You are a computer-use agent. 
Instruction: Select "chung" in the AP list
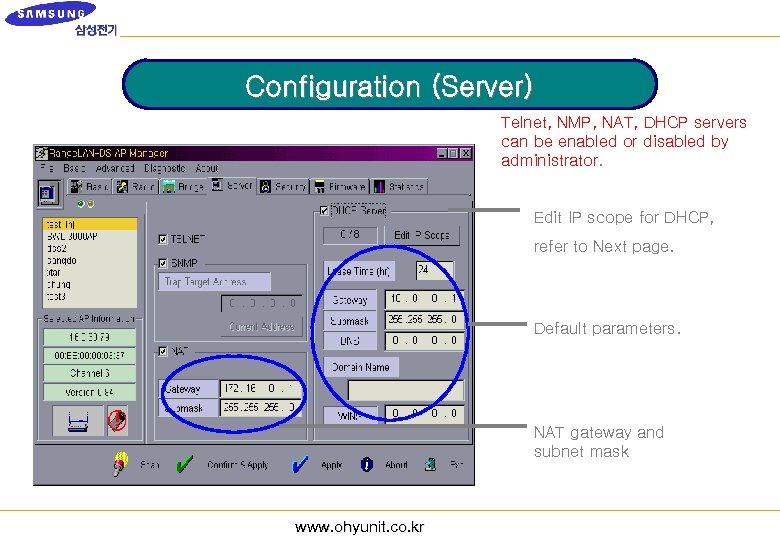(59, 284)
